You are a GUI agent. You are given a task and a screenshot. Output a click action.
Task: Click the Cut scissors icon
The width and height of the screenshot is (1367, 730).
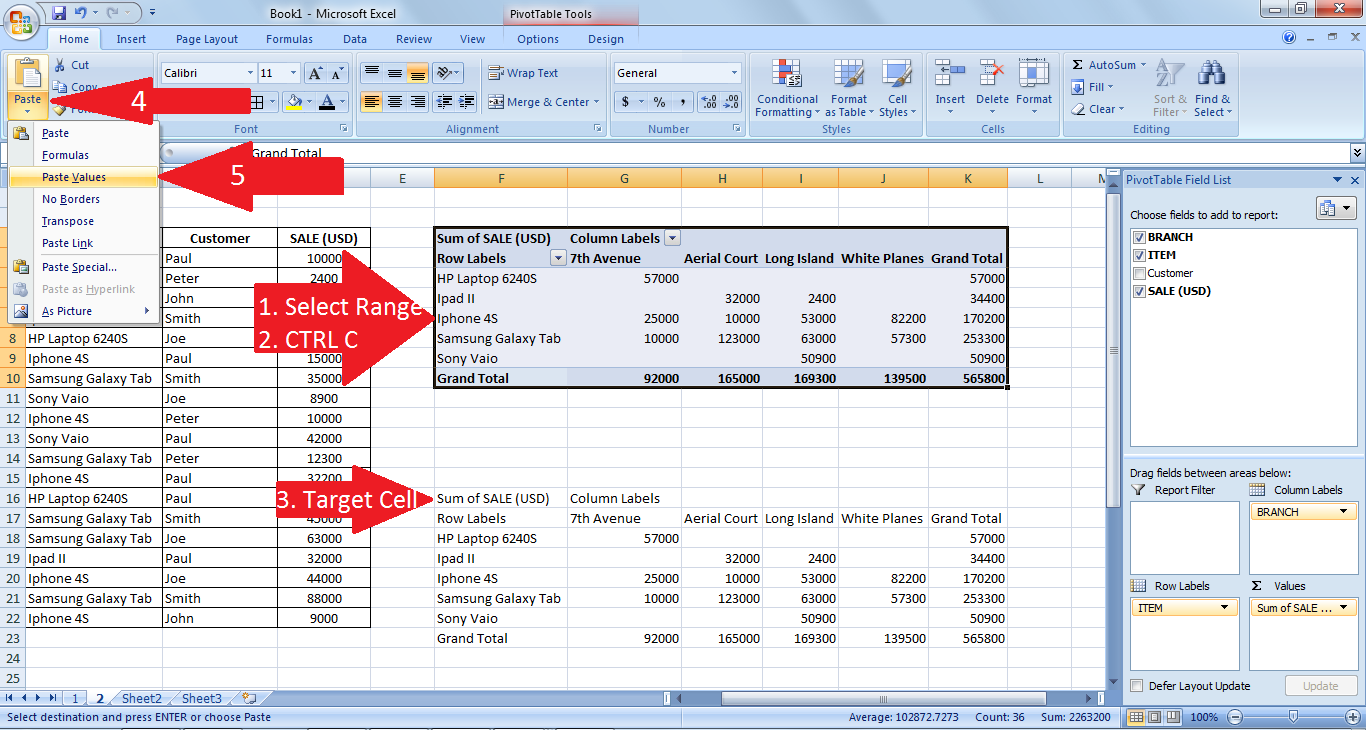(x=59, y=65)
